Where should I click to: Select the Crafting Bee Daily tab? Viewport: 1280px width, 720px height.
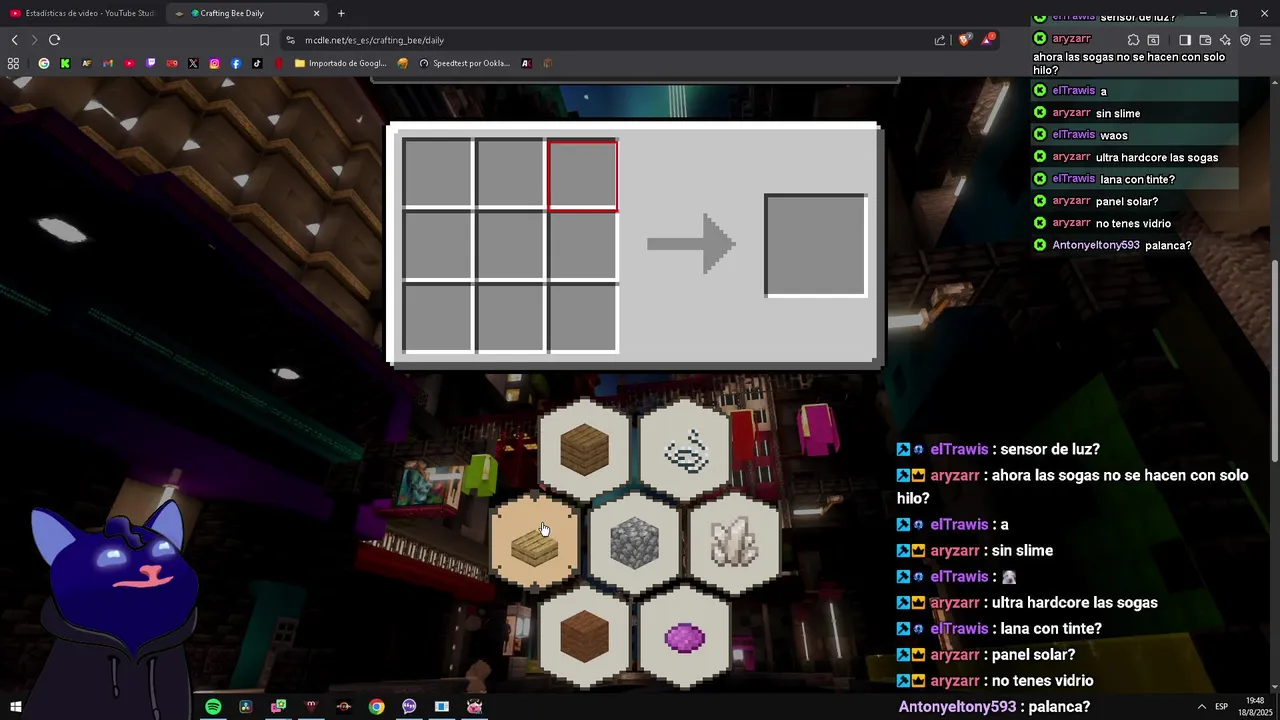click(x=245, y=13)
